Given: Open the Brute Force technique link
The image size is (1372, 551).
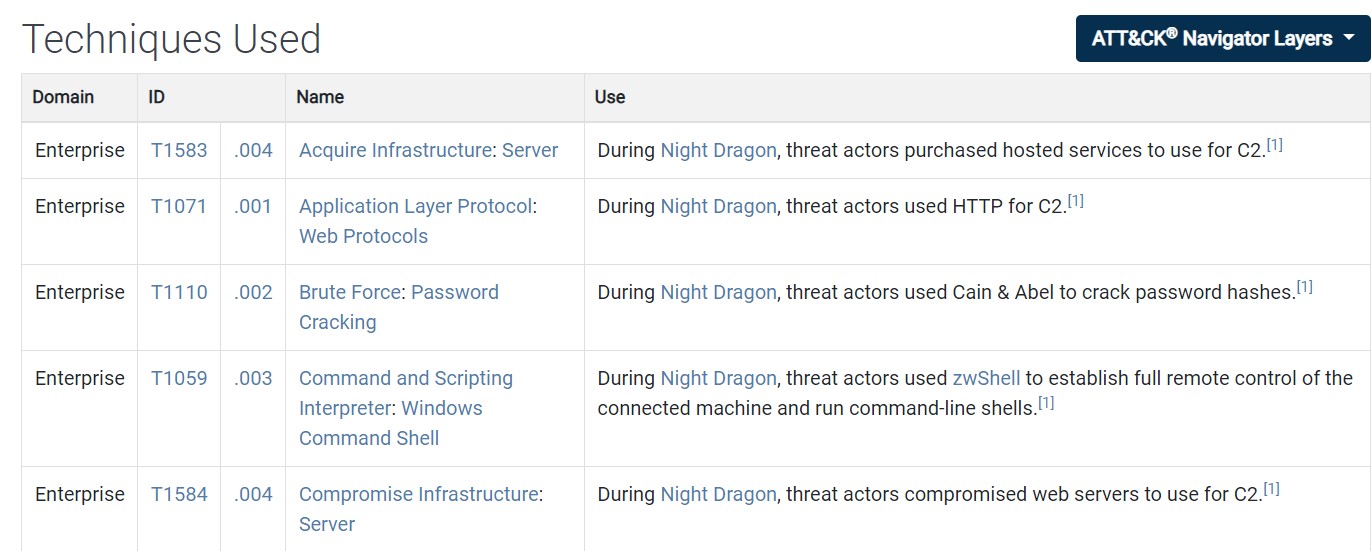Looking at the screenshot, I should pos(351,292).
